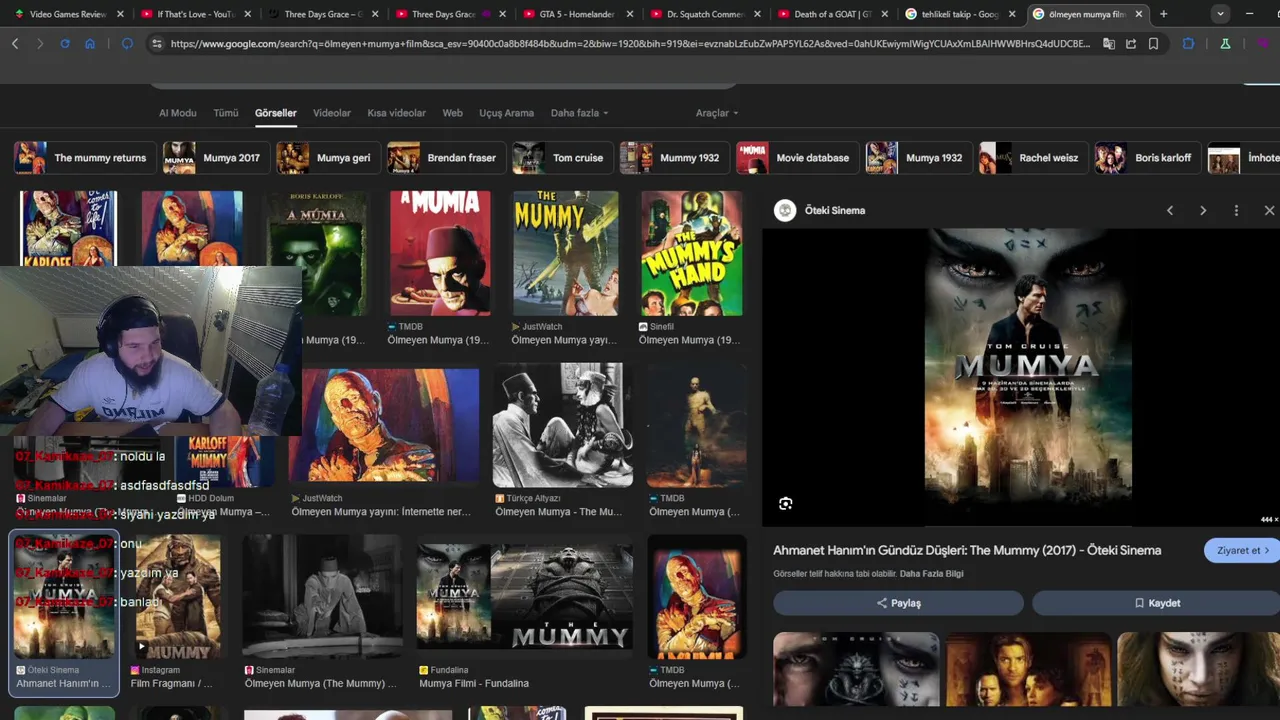This screenshot has width=1280, height=720.
Task: Expand the tab search dropdown arrow
Action: pos(1221,14)
